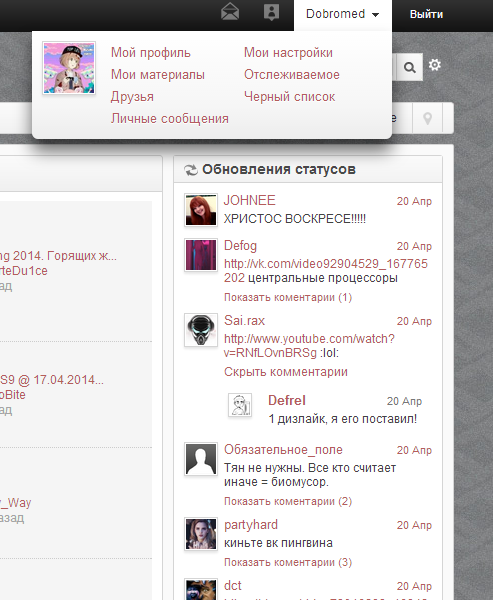Screen dimensions: 493x600
Task: Click Скрыть комментарии under Sai.rax's status
Action: click(286, 372)
